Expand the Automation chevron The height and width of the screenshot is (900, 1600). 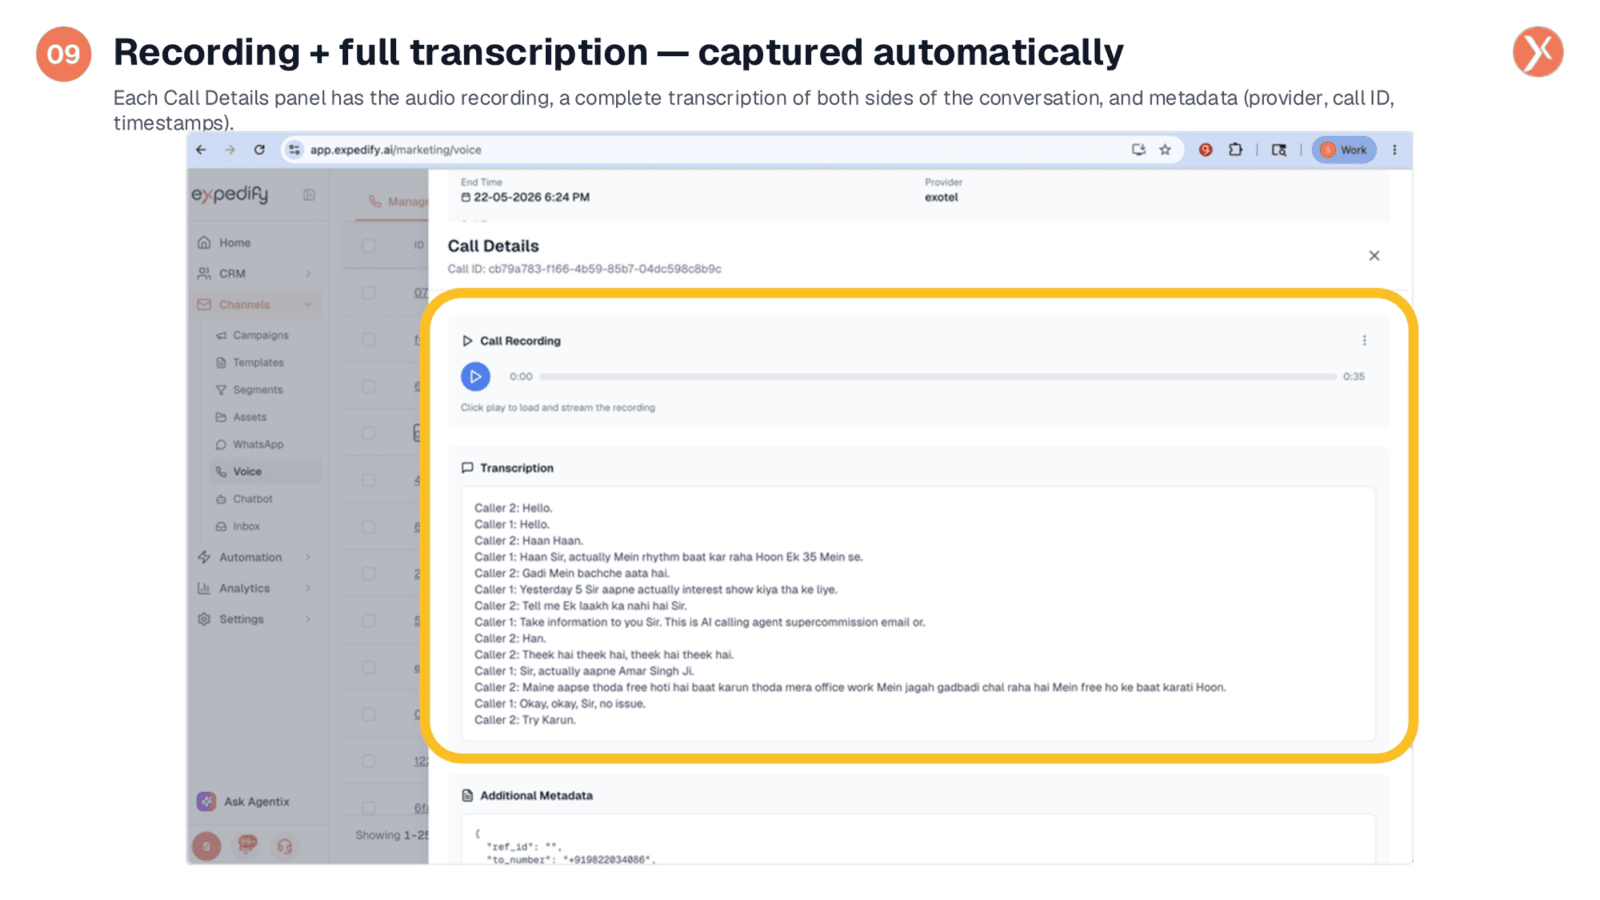click(x=308, y=558)
